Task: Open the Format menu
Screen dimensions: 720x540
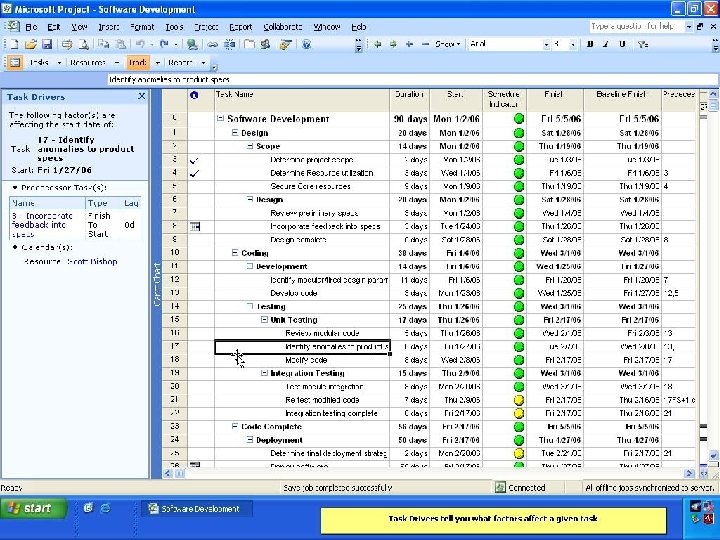Action: (142, 27)
